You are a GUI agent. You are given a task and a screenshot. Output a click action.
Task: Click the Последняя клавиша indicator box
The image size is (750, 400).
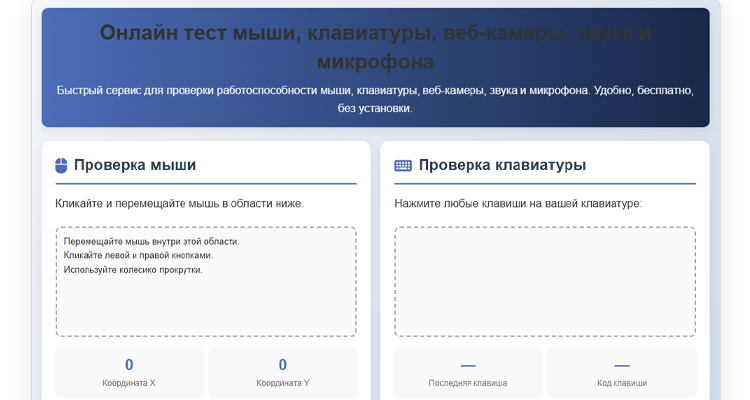tap(468, 372)
